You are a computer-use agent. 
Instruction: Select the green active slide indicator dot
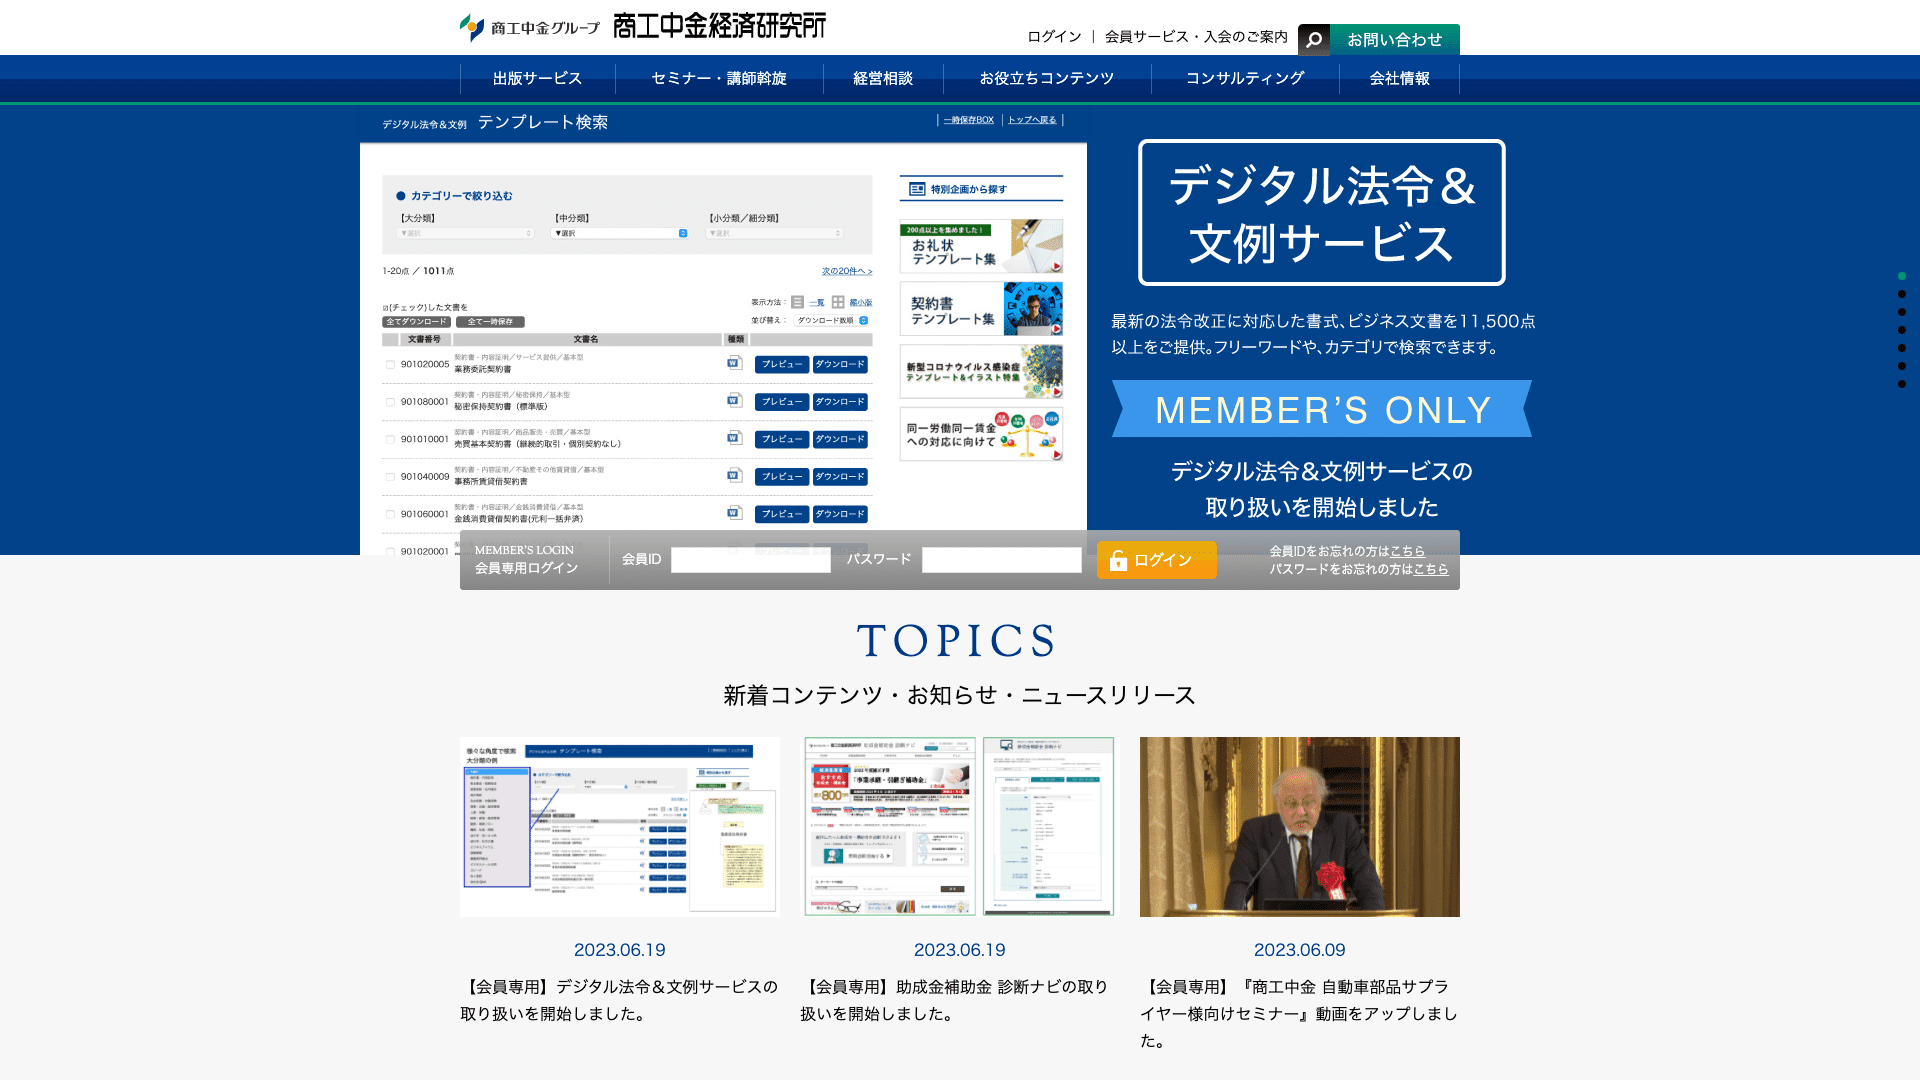pos(1902,276)
